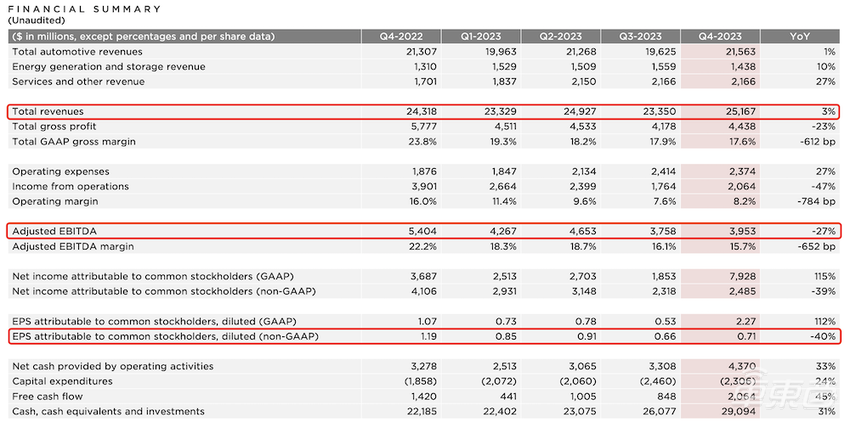
Task: Click the YoY column header
Action: tap(800, 36)
